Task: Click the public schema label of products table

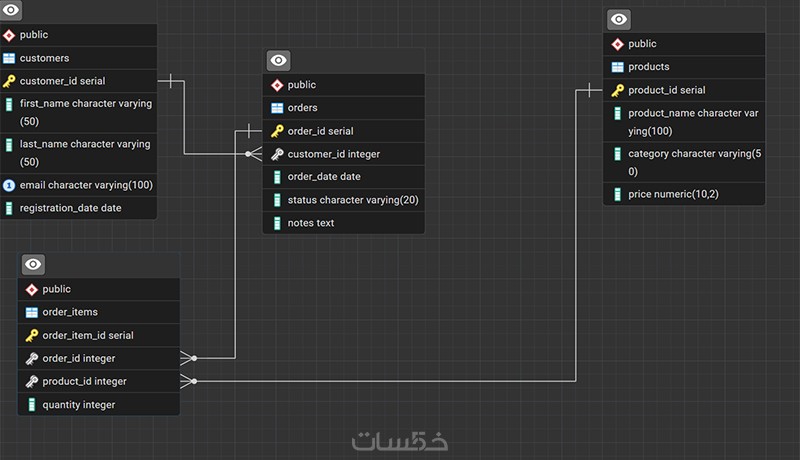Action: 642,44
